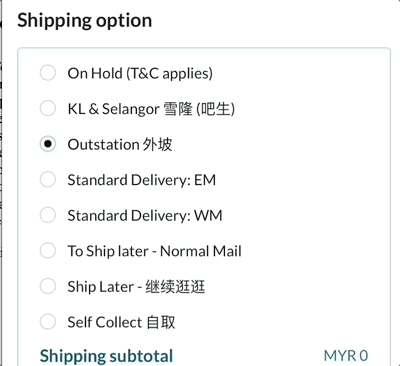400x366 pixels.
Task: Click the Shipping subtotal label
Action: point(106,356)
